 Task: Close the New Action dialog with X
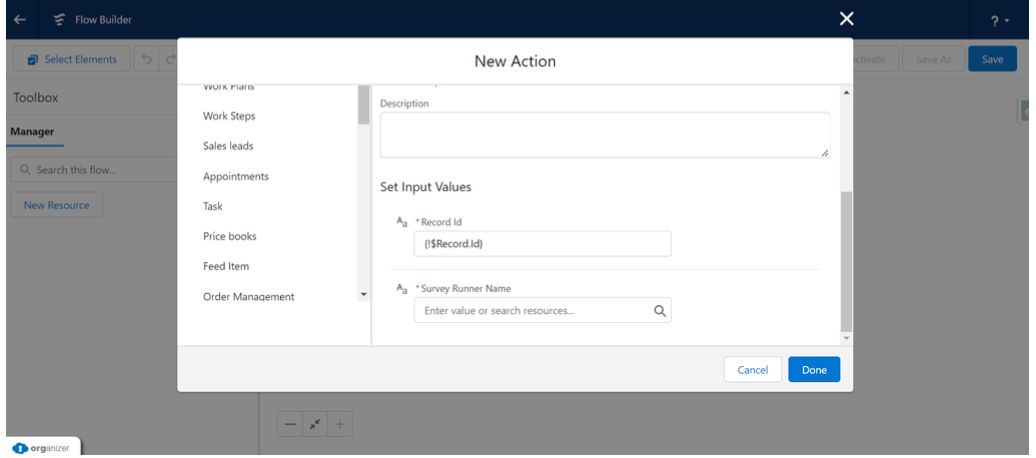point(846,19)
